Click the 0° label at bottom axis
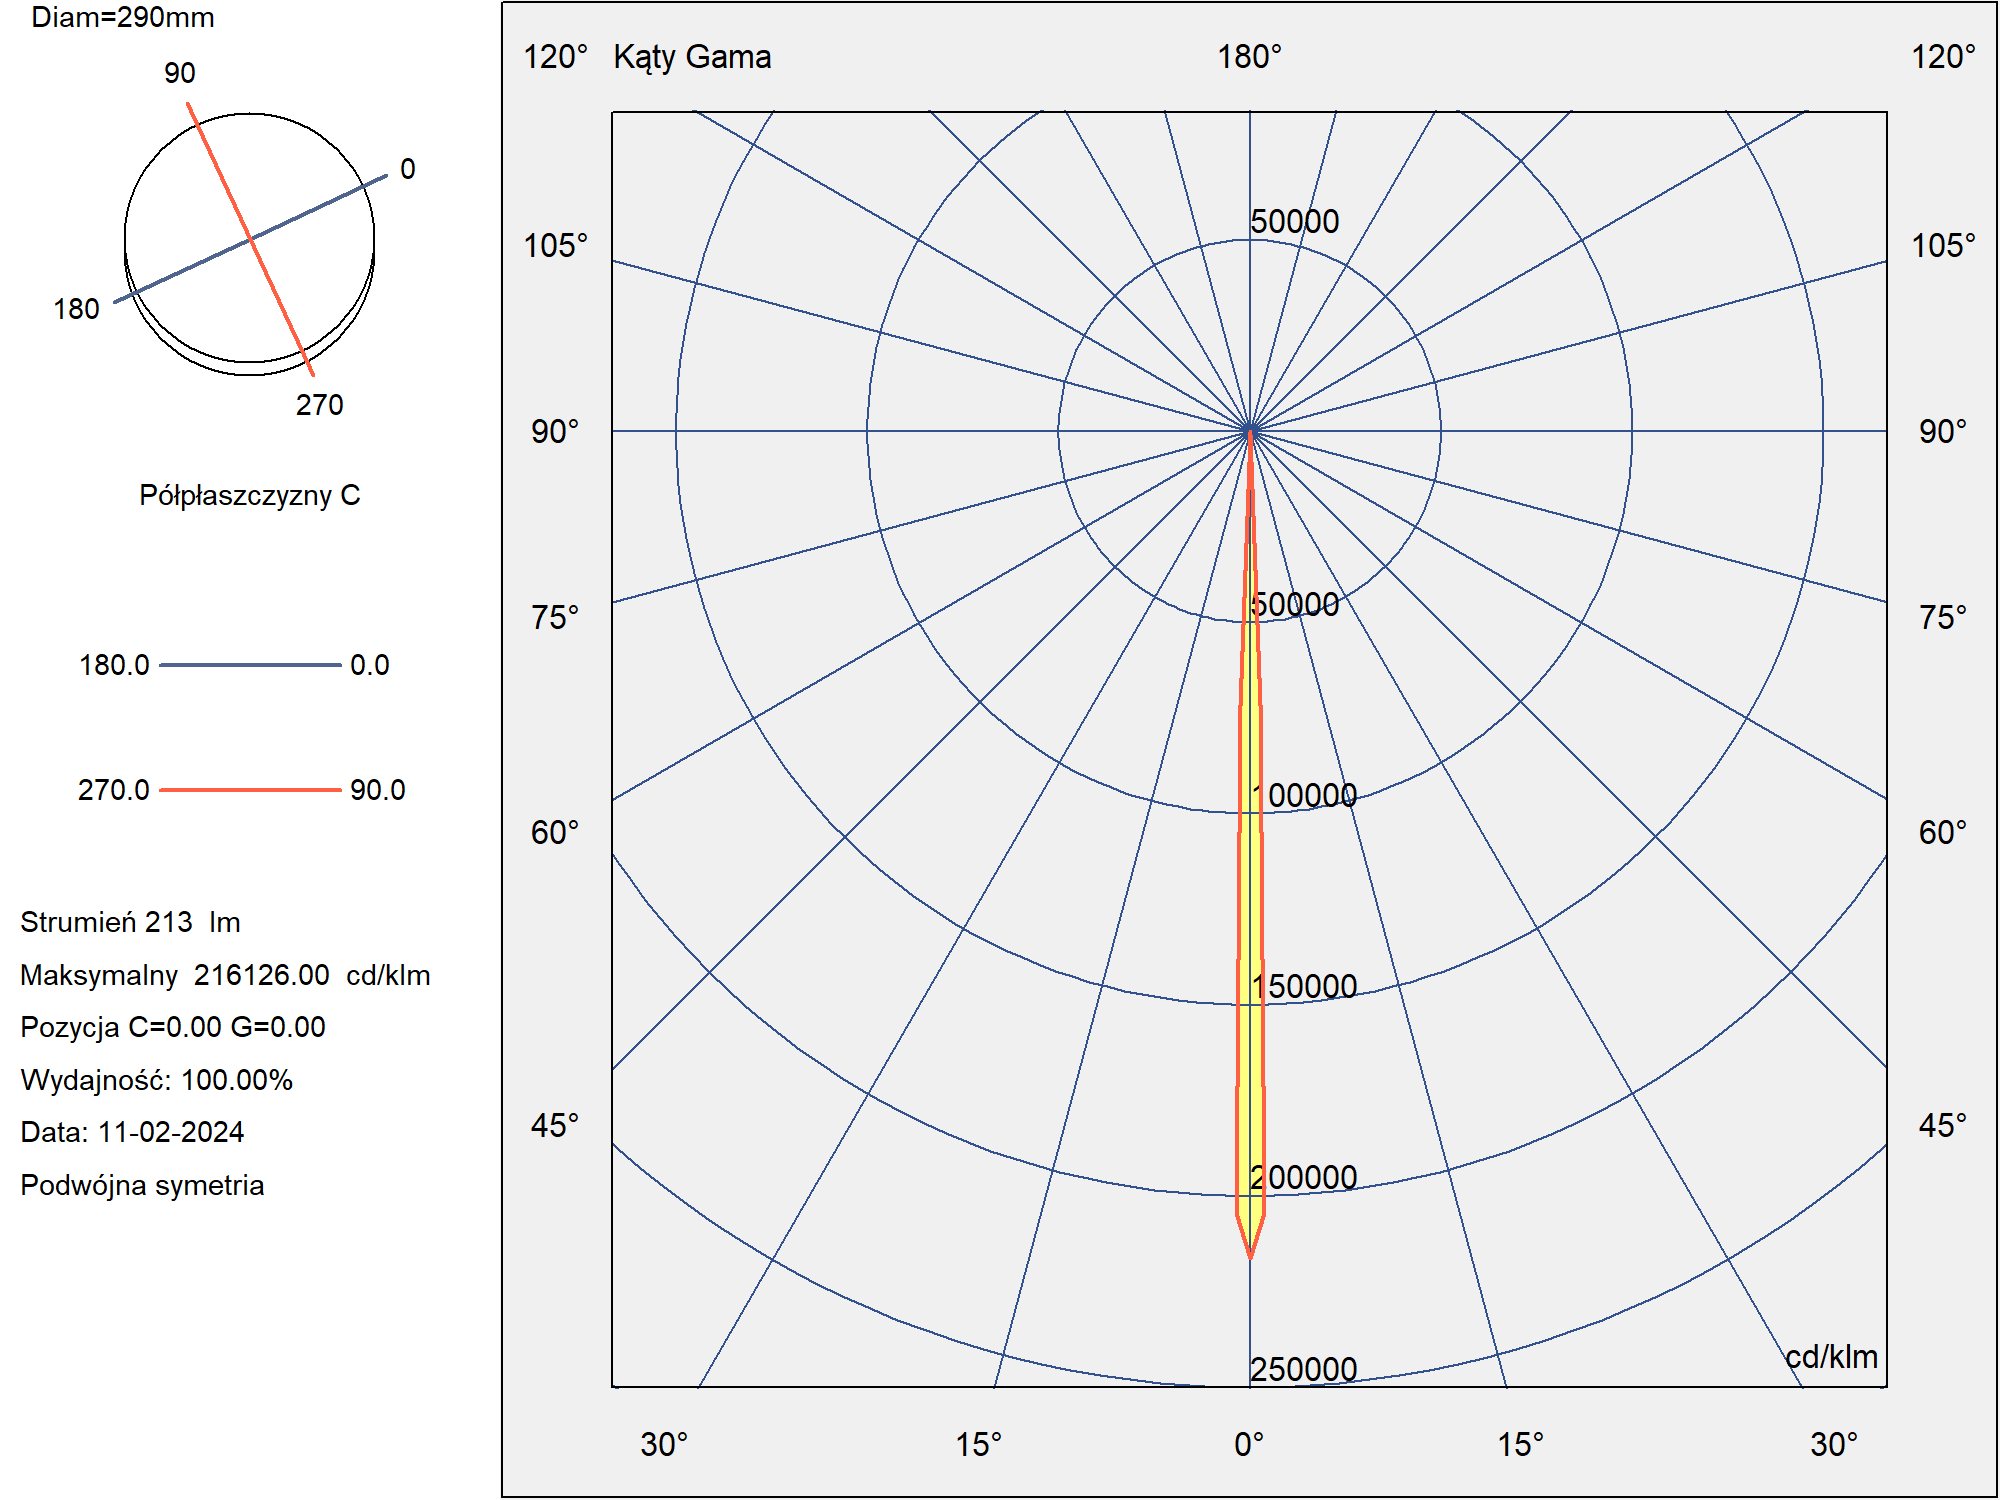 (1249, 1445)
